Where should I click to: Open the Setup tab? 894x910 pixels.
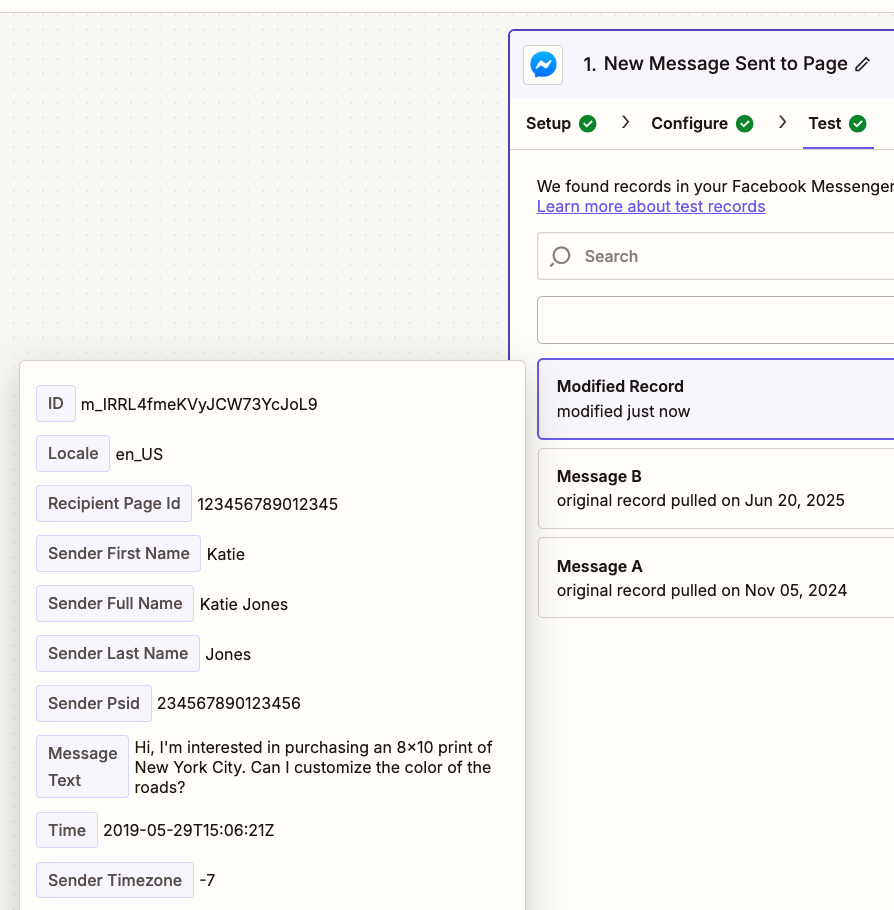(x=561, y=124)
